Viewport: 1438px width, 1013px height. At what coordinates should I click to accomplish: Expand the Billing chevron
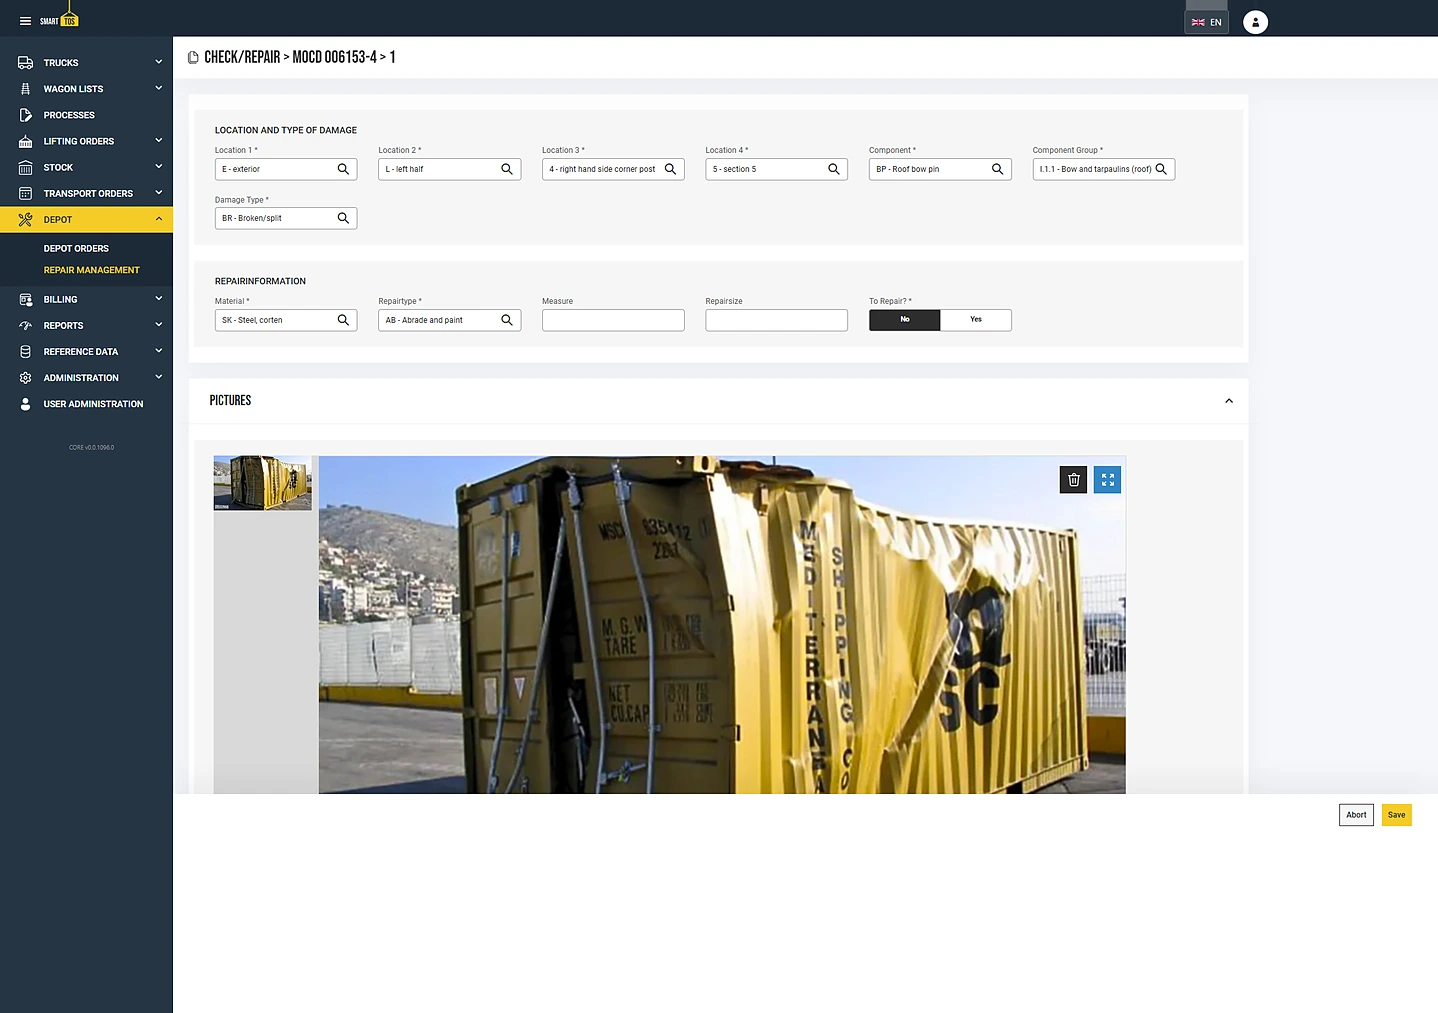point(158,299)
